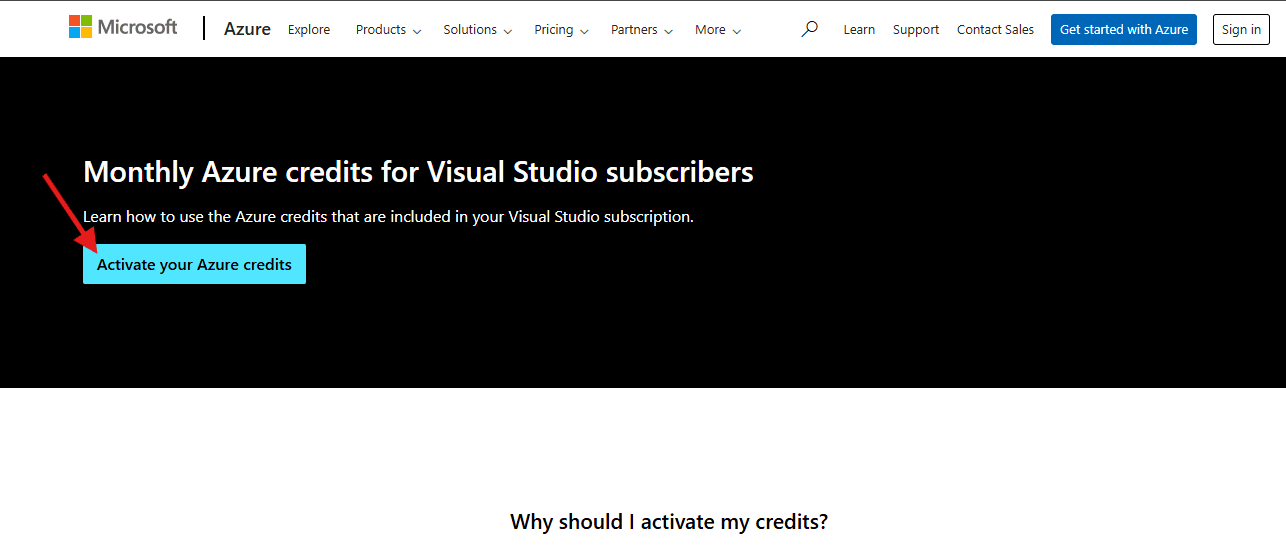The image size is (1286, 553).
Task: Click the Sign in button
Action: point(1241,30)
